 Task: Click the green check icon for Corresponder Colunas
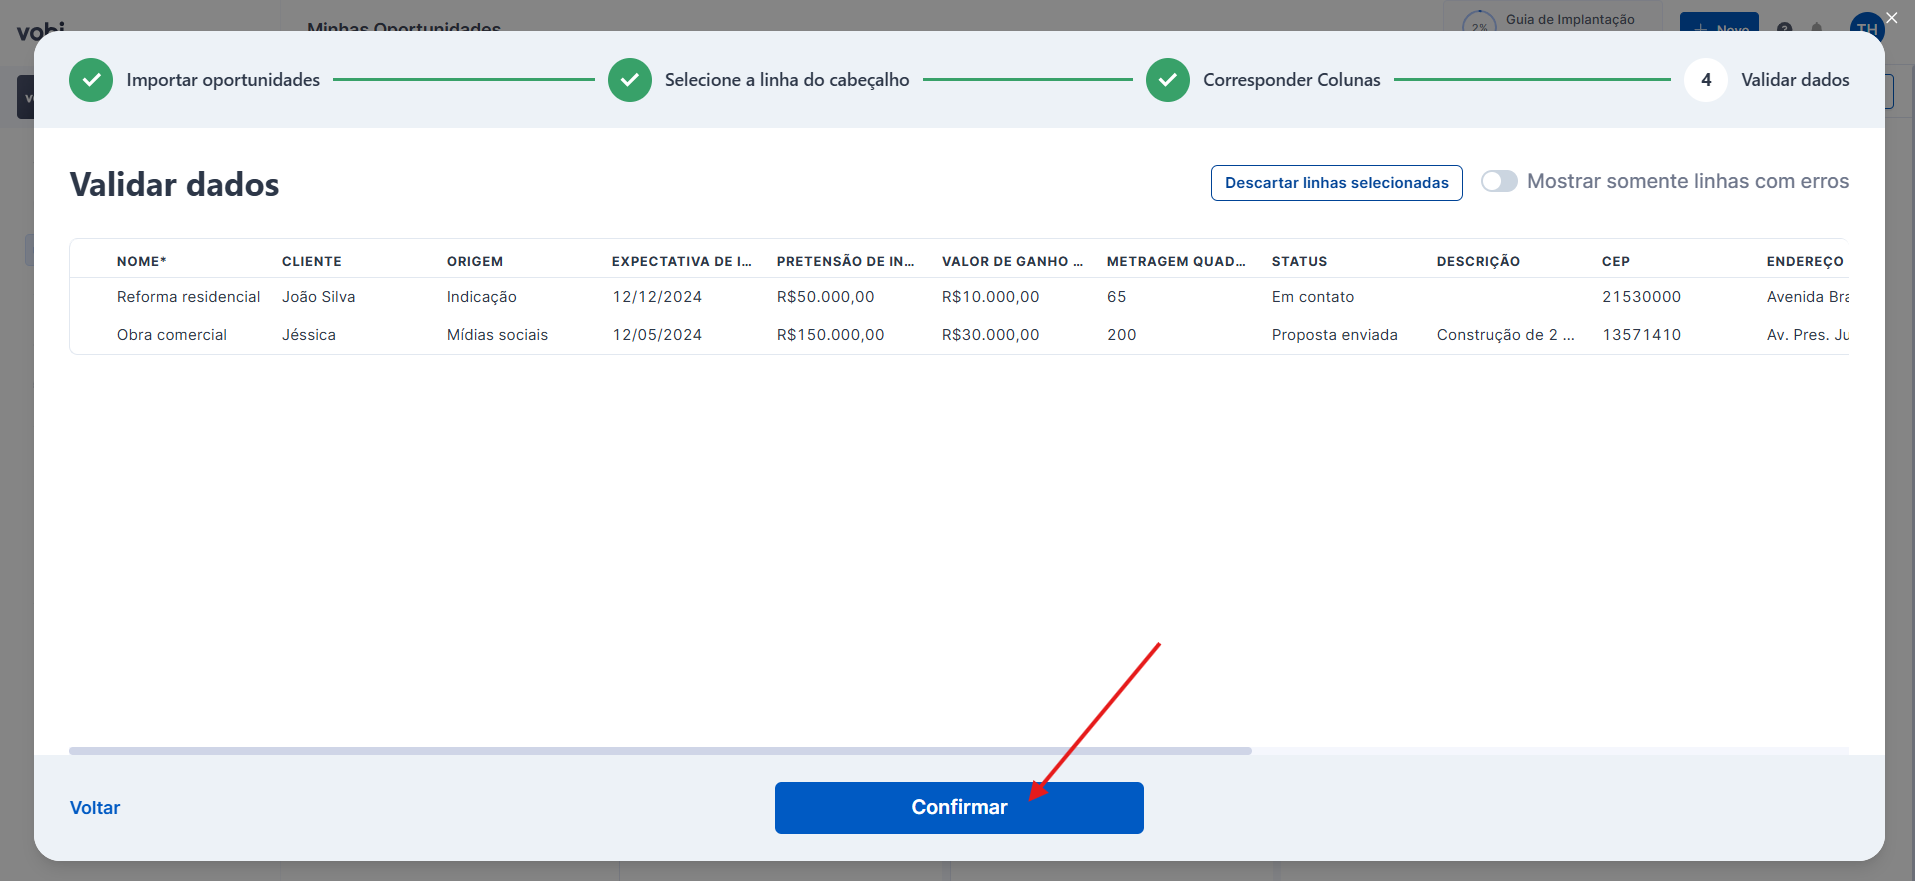[1168, 80]
